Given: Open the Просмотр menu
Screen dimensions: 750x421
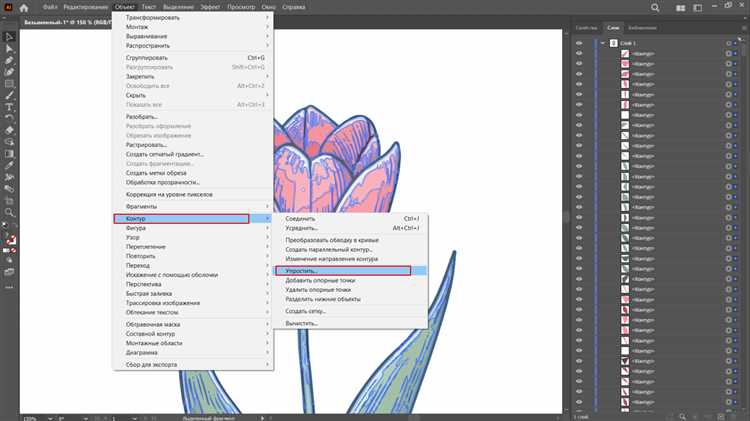Looking at the screenshot, I should click(x=241, y=7).
